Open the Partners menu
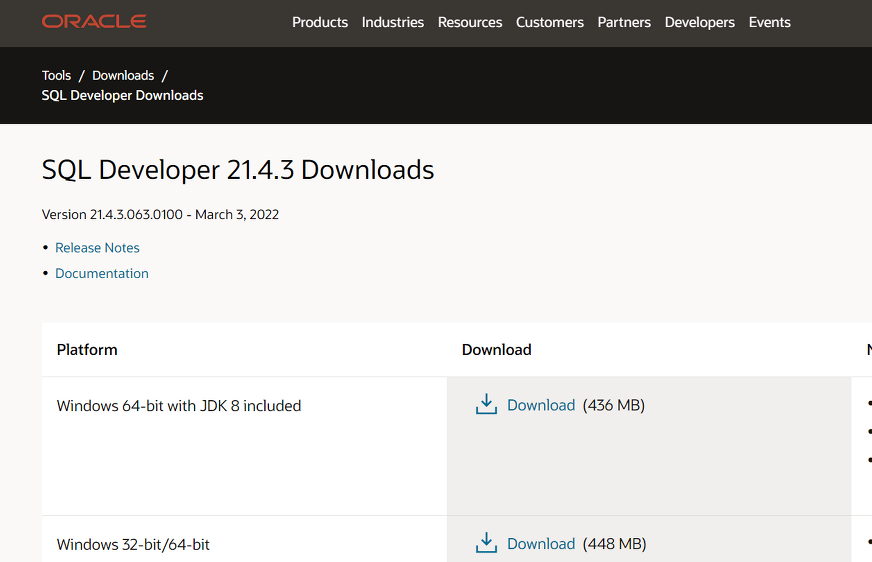This screenshot has width=872, height=562. pos(624,22)
